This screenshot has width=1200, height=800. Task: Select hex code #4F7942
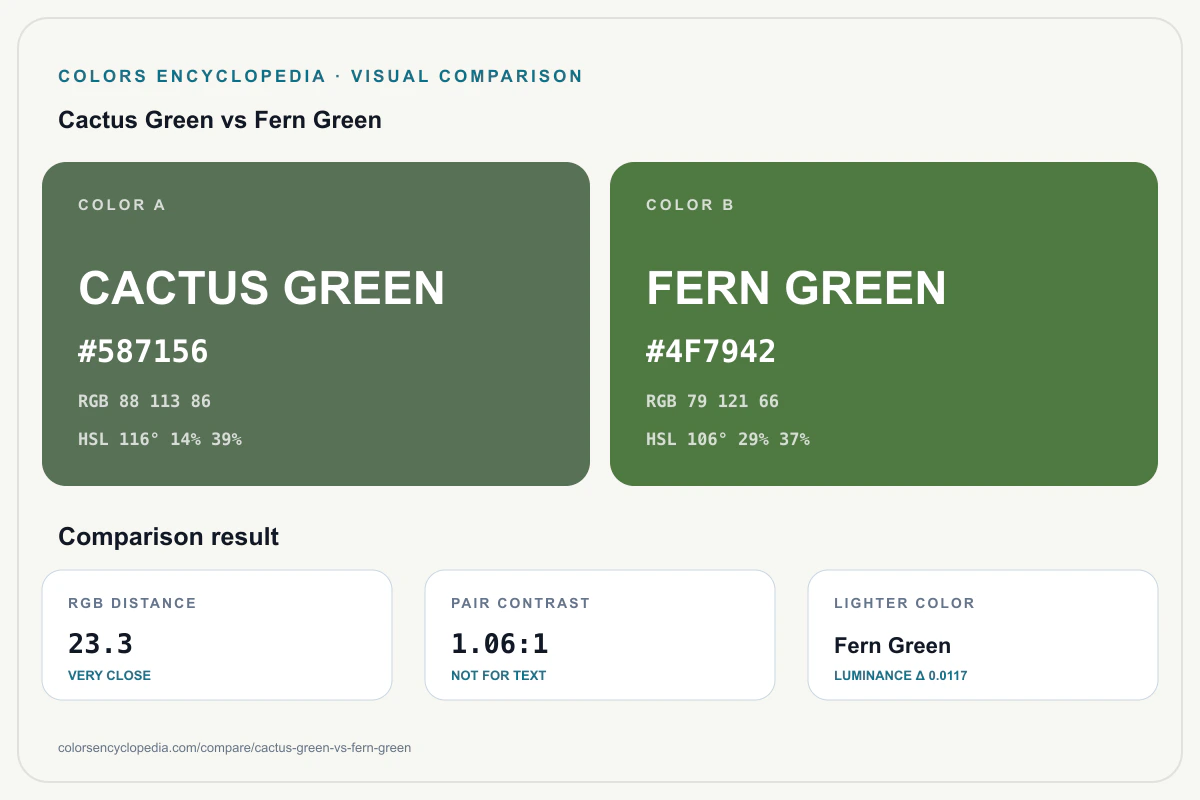(x=711, y=352)
